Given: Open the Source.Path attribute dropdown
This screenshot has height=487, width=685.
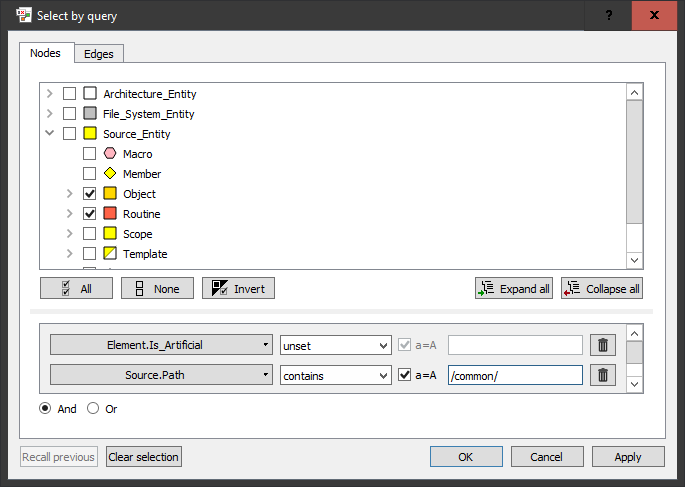Looking at the screenshot, I should (161, 375).
